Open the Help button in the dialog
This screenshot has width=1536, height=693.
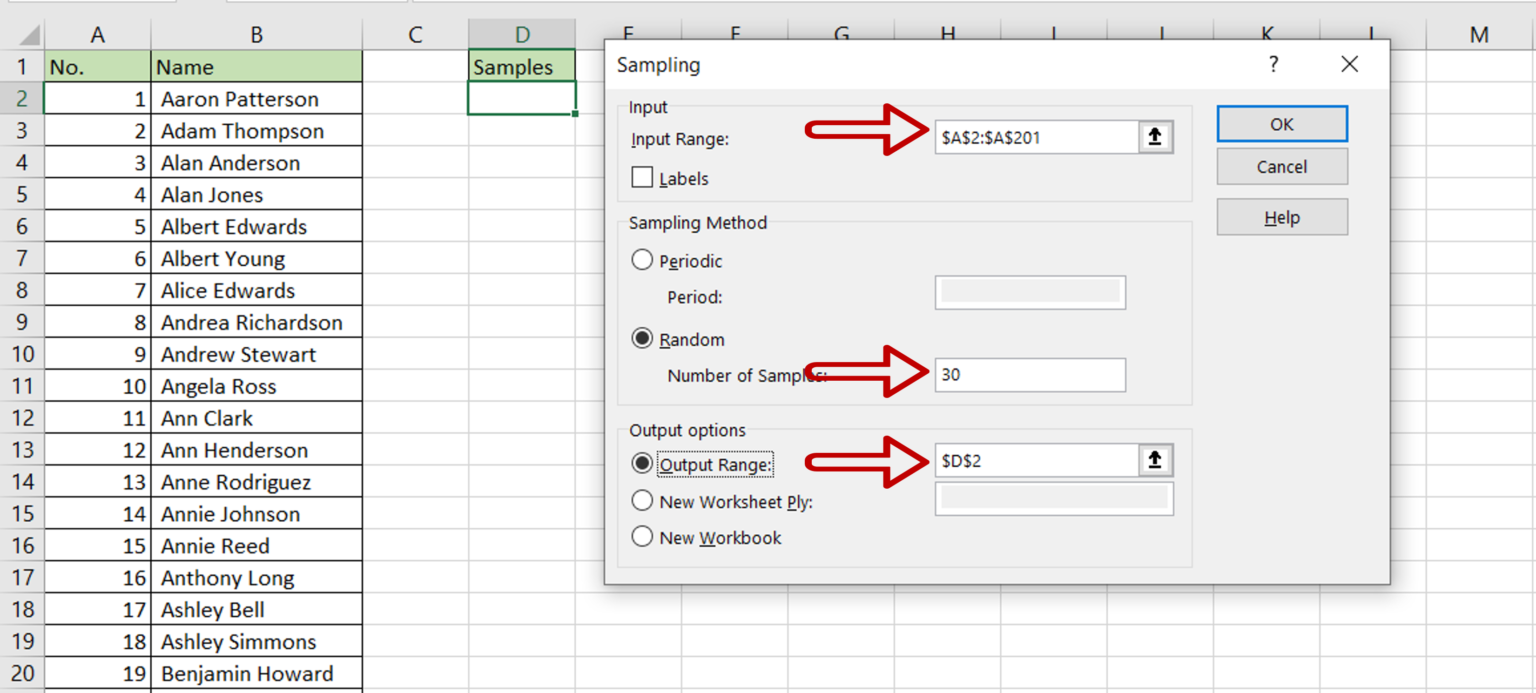[x=1282, y=217]
